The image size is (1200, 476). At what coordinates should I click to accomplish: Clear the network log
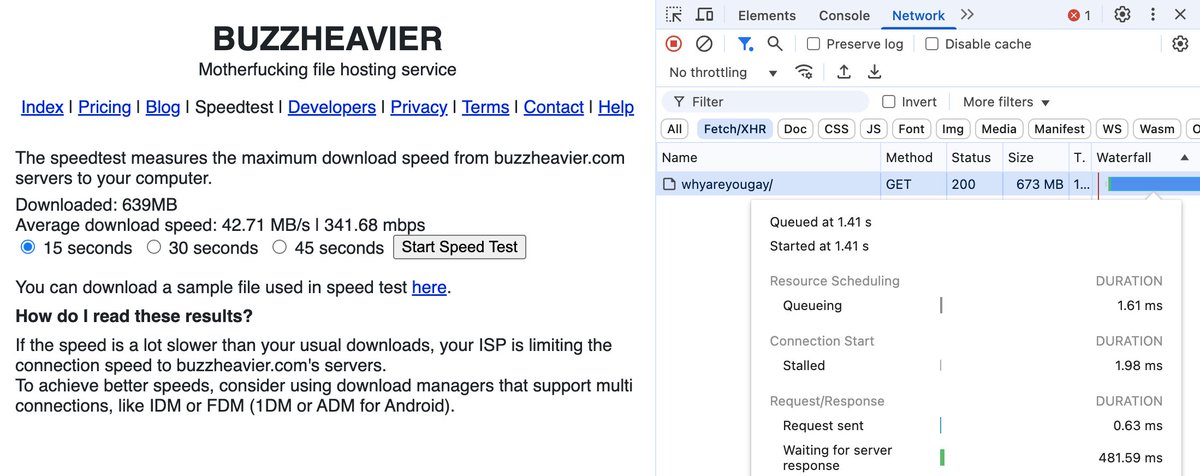click(x=704, y=44)
